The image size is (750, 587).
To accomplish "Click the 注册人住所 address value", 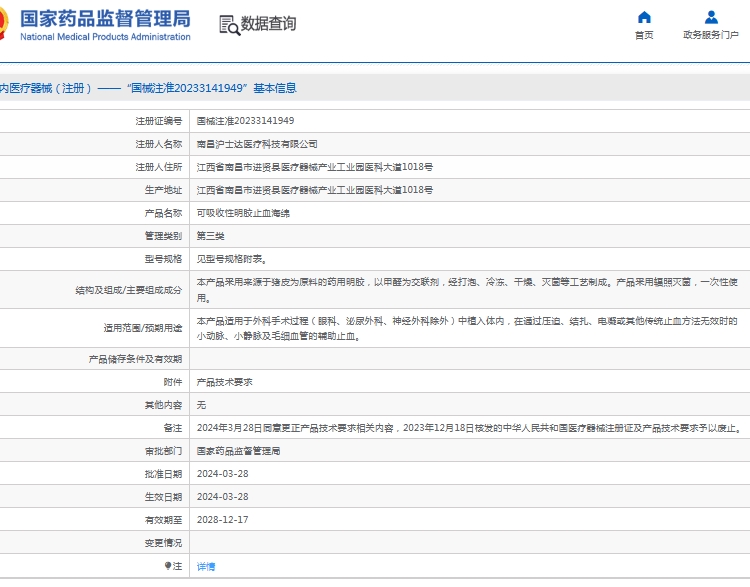I will pyautogui.click(x=315, y=167).
